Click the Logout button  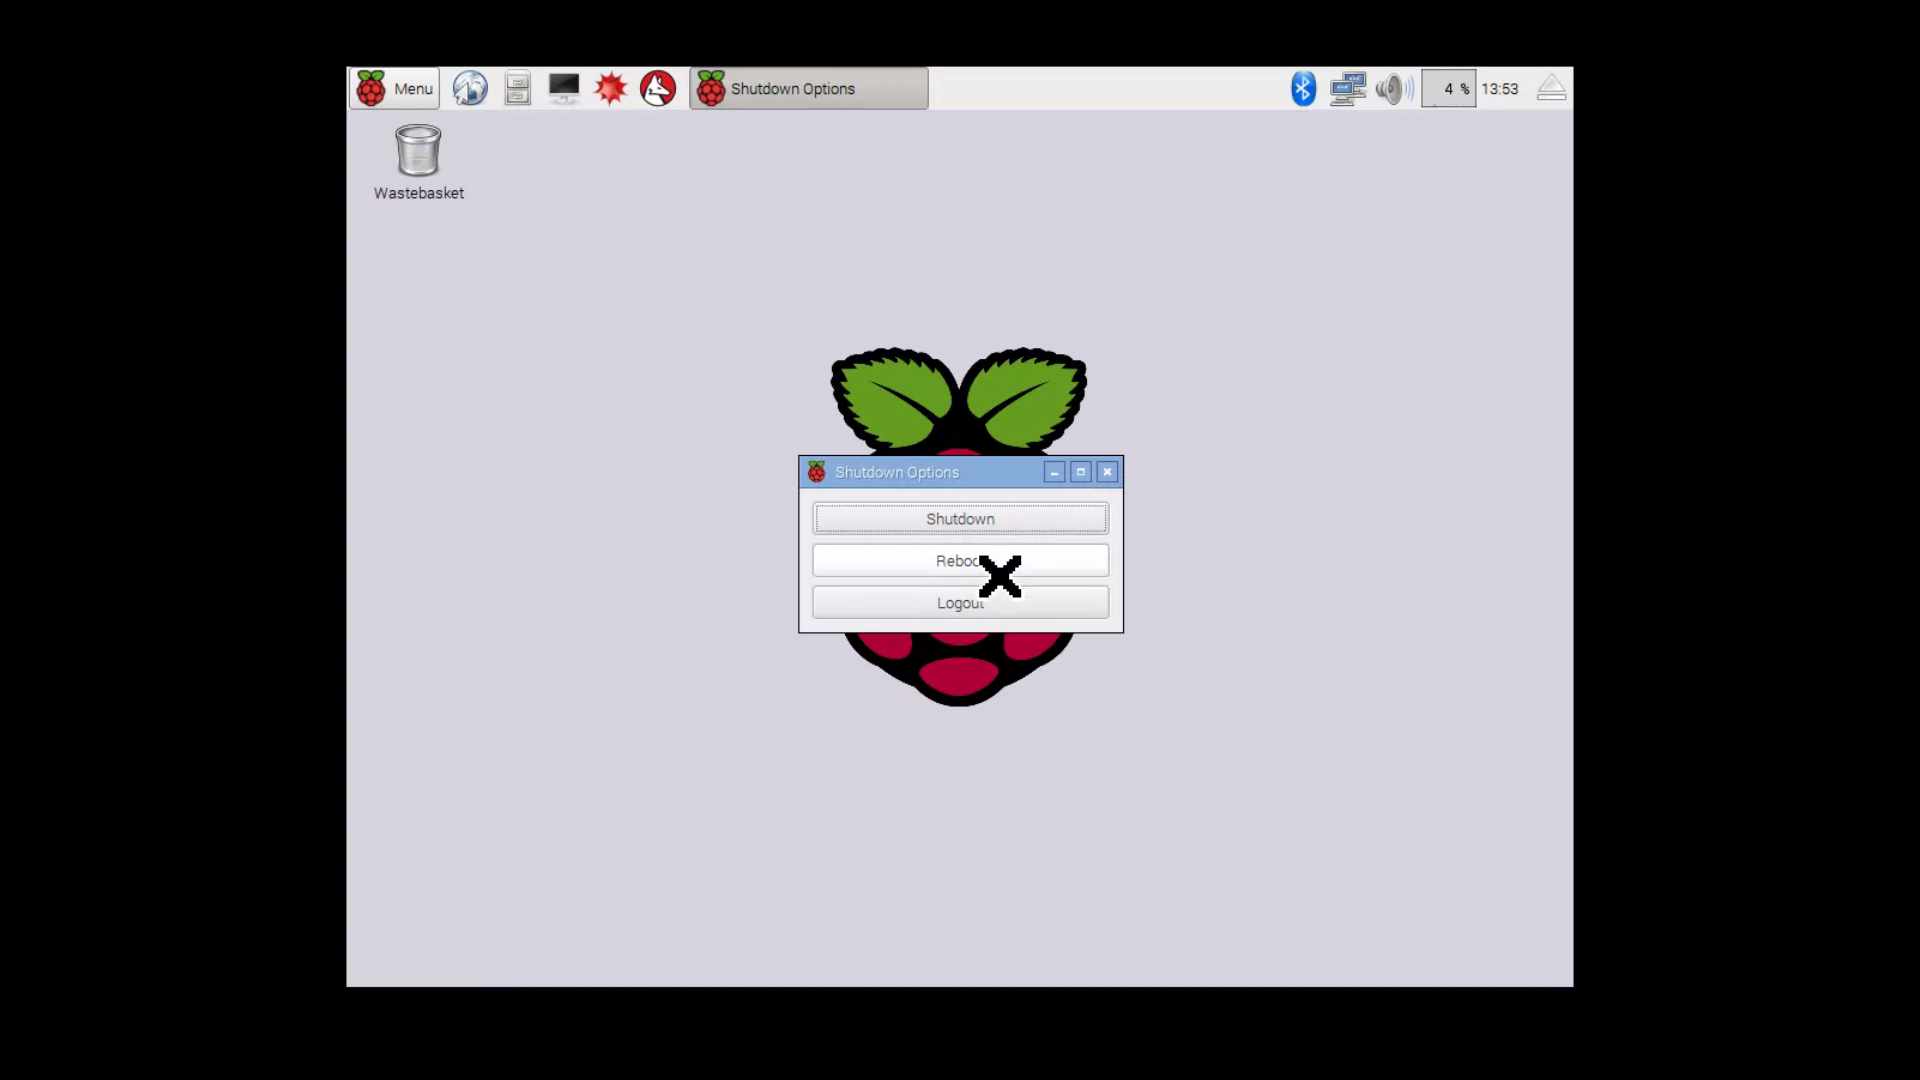click(x=959, y=602)
